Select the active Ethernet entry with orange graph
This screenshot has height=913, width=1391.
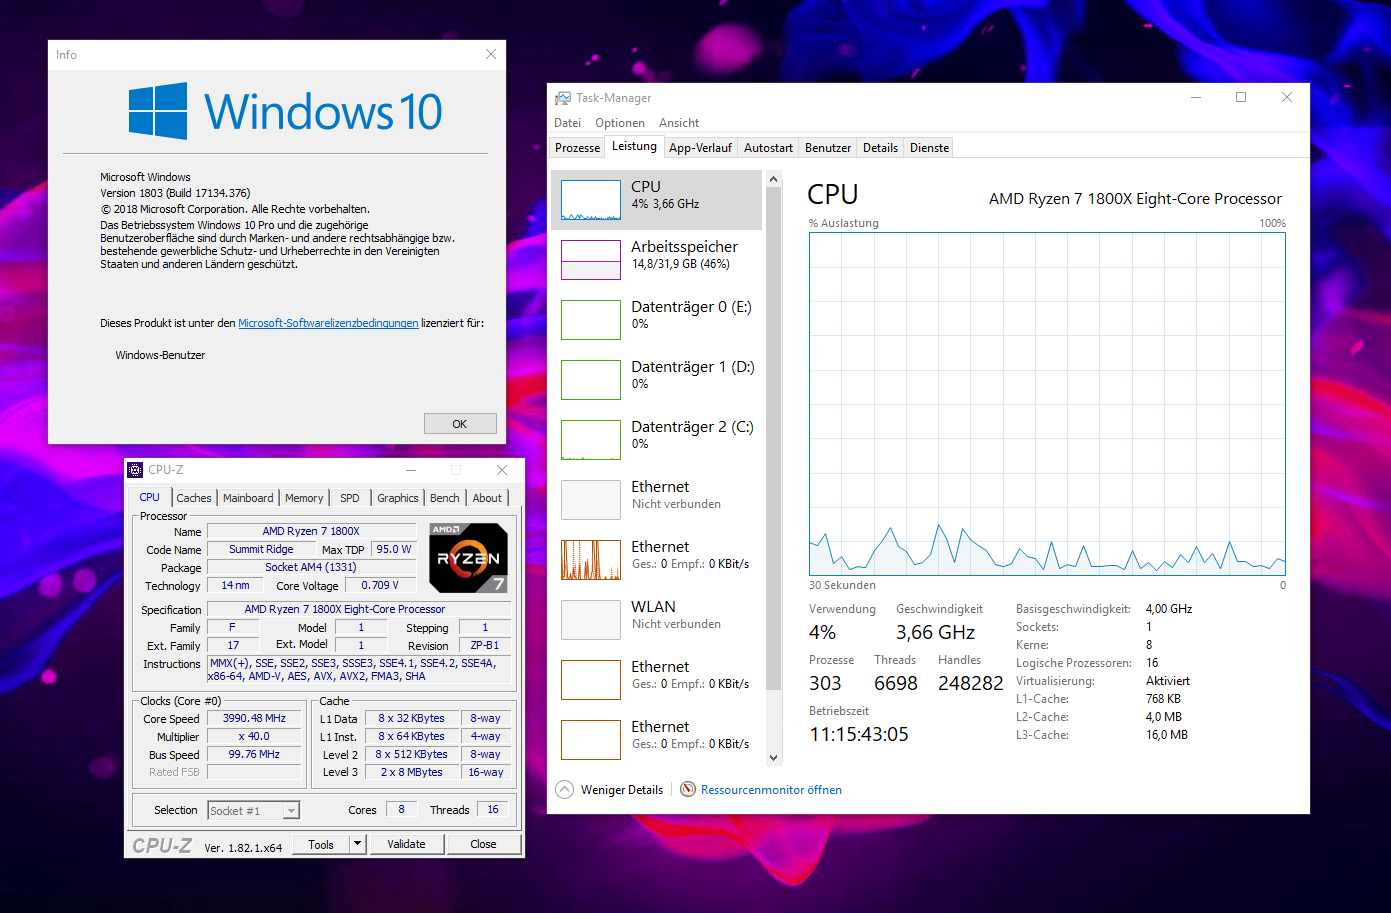point(656,560)
